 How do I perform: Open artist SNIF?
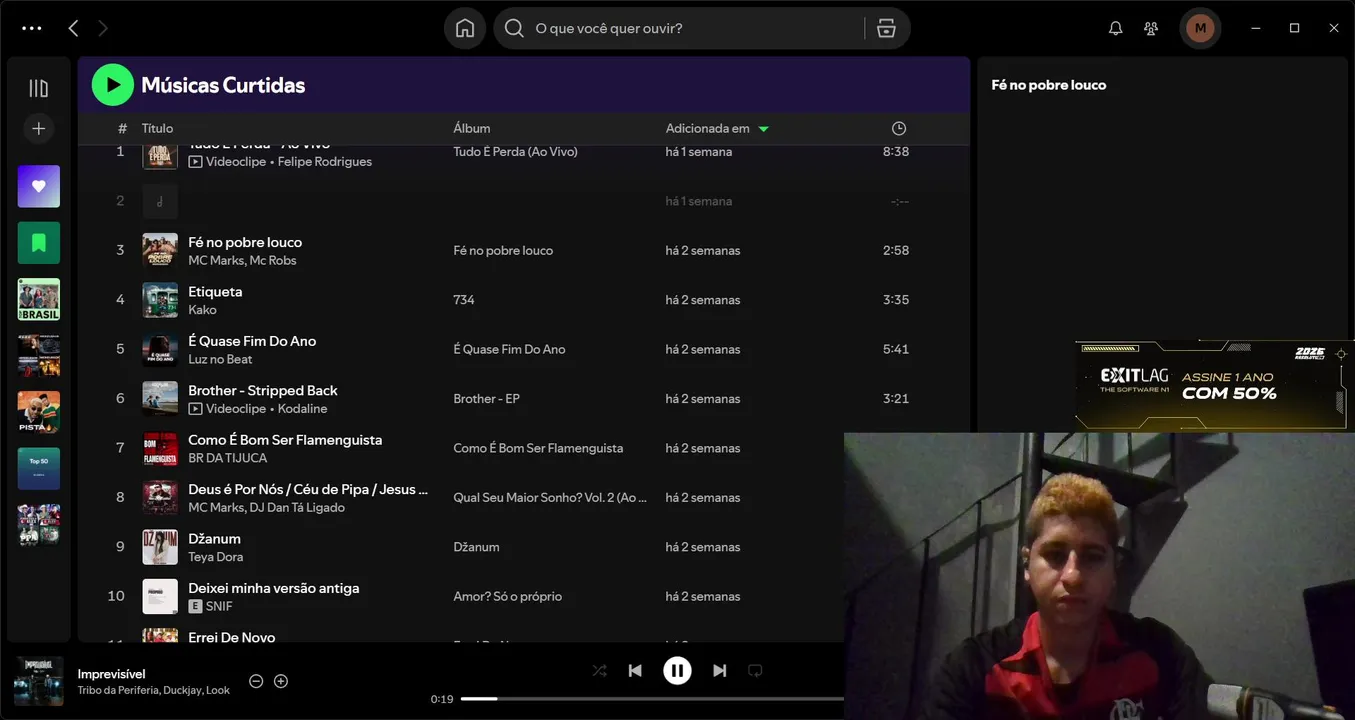click(x=219, y=606)
